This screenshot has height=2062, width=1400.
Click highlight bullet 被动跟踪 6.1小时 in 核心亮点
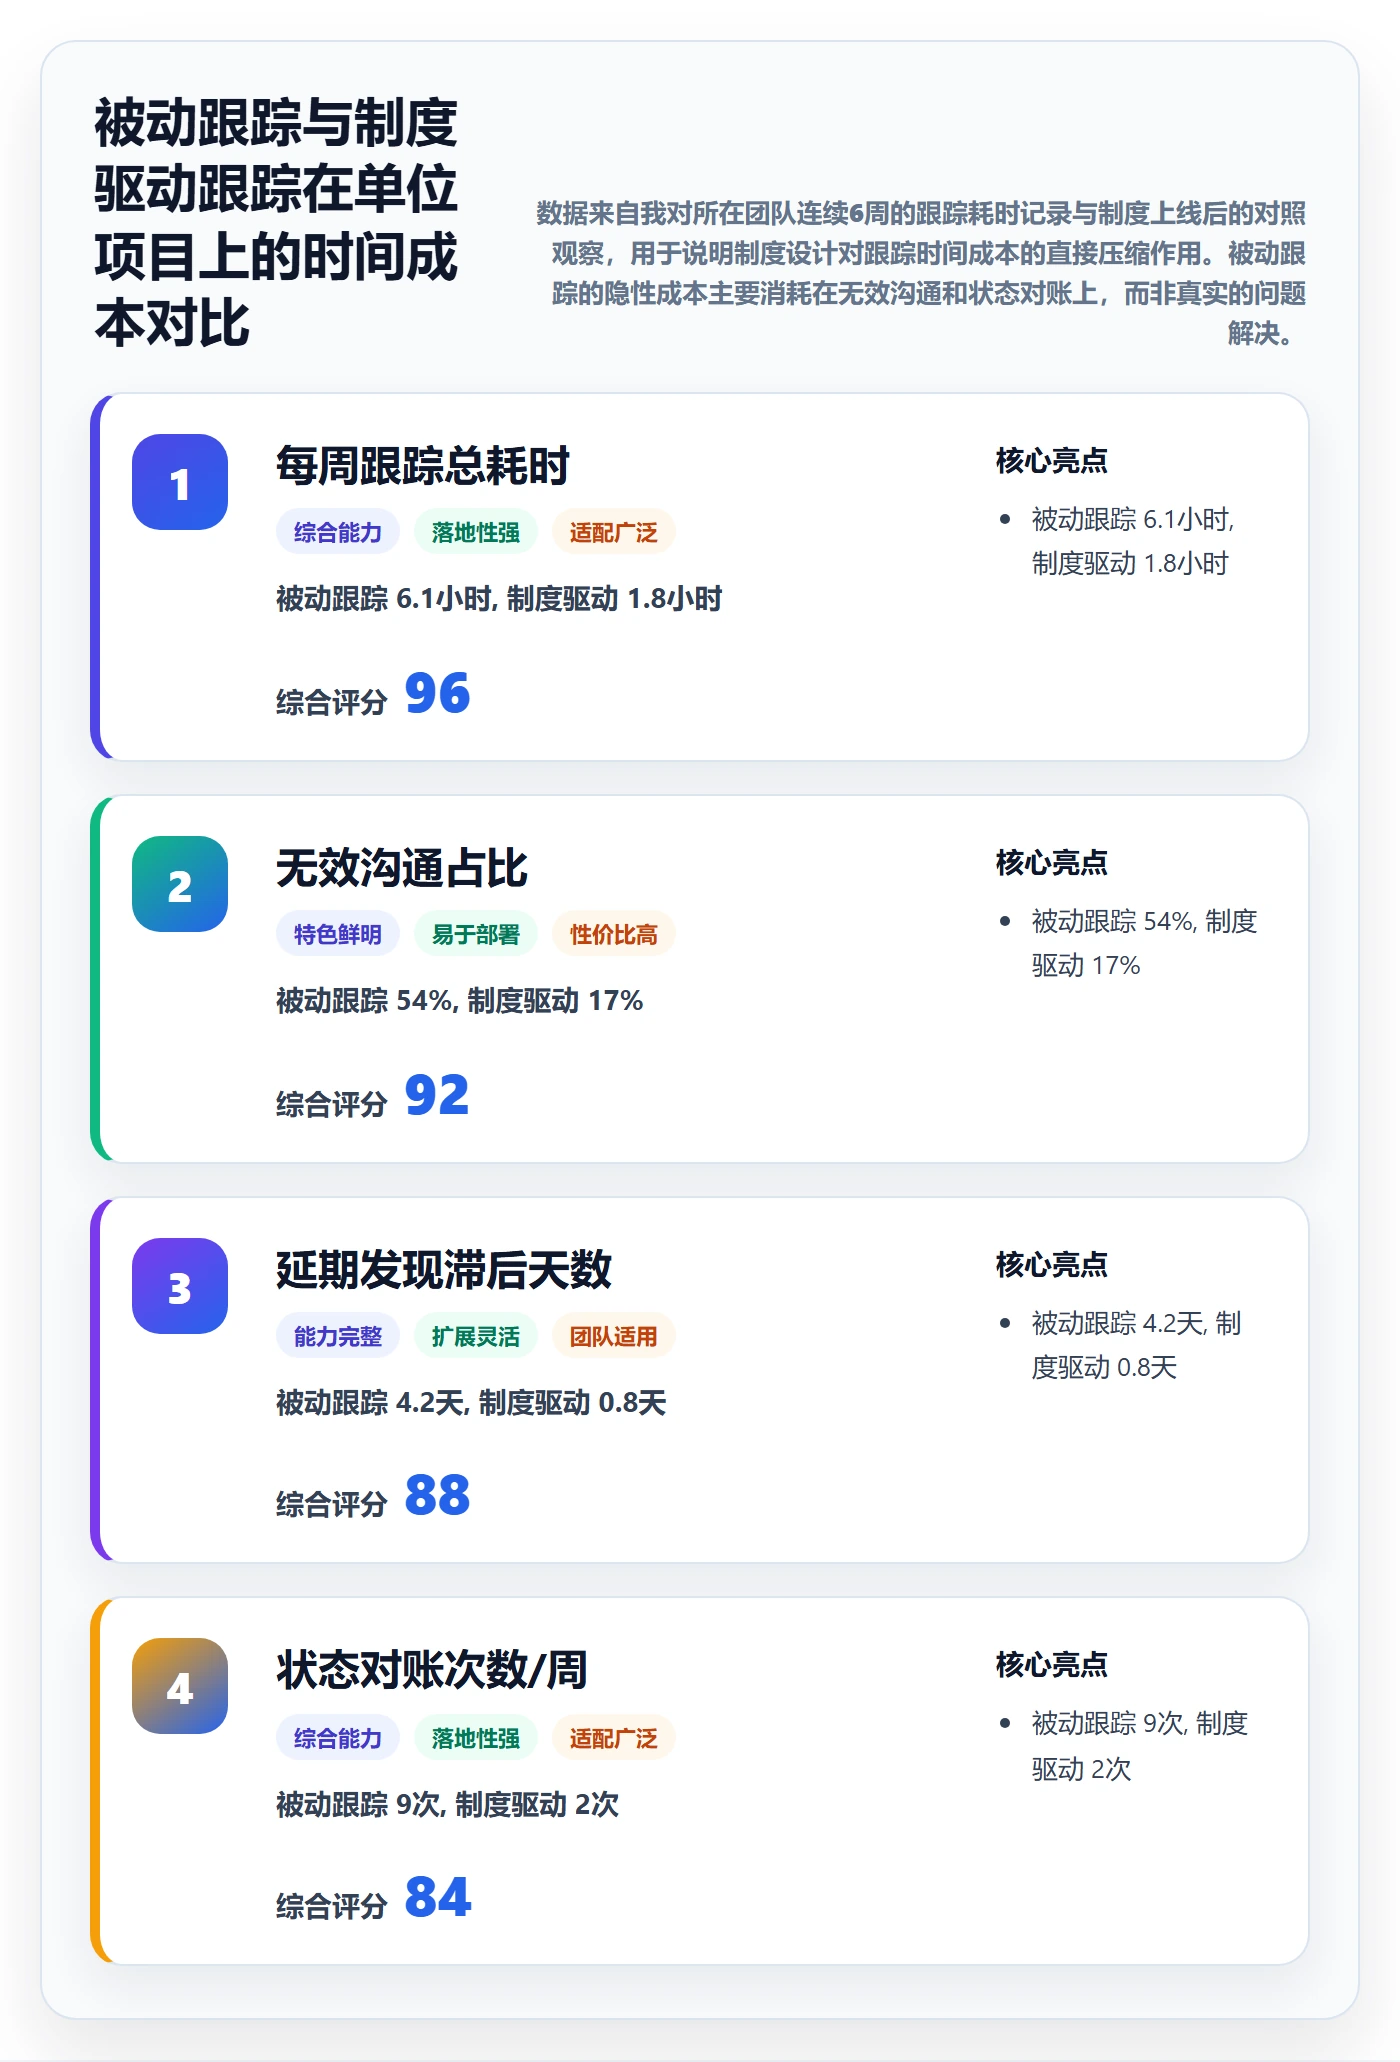1133,541
